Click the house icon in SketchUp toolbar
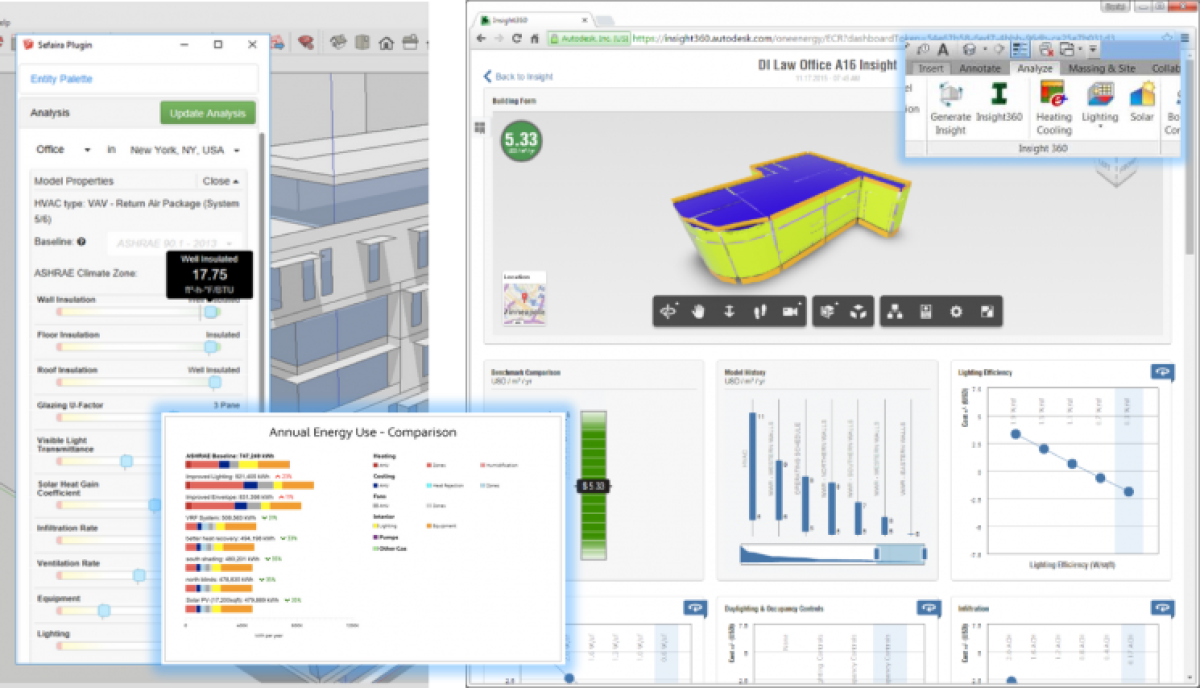This screenshot has width=1200, height=688. (x=385, y=42)
